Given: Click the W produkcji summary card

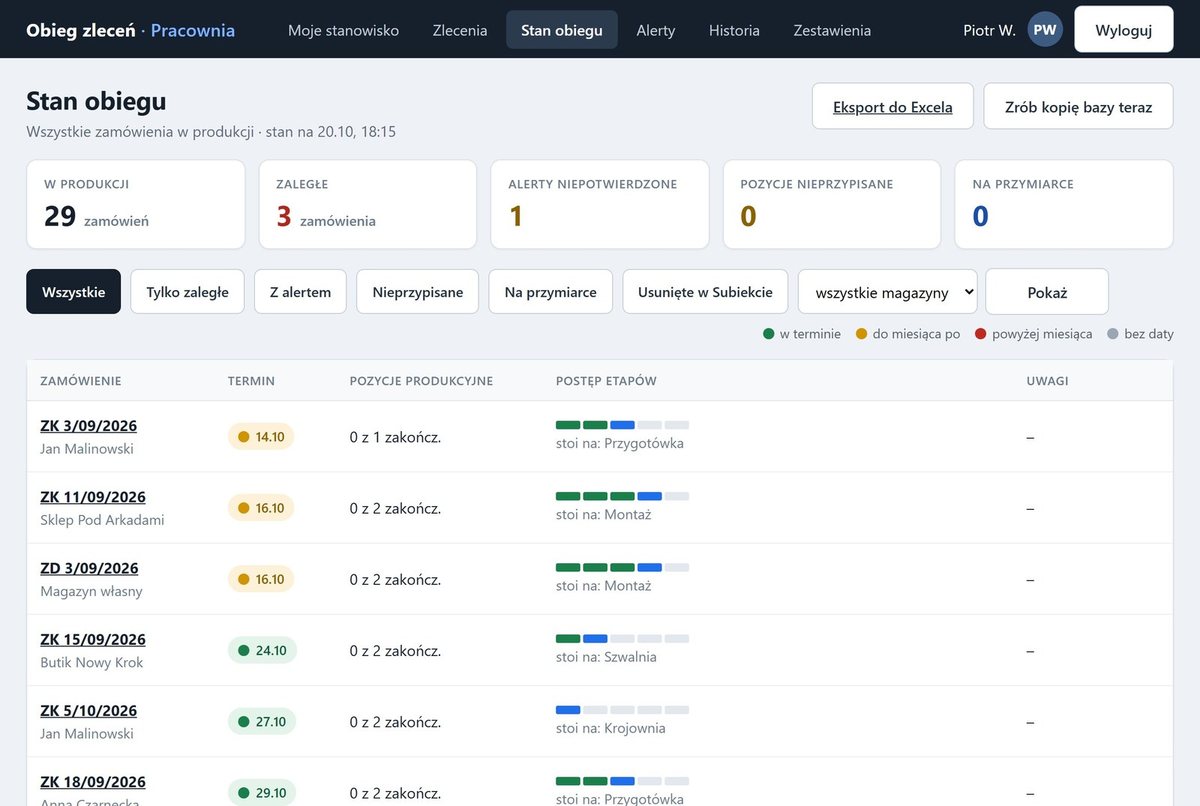Looking at the screenshot, I should click(x=136, y=204).
